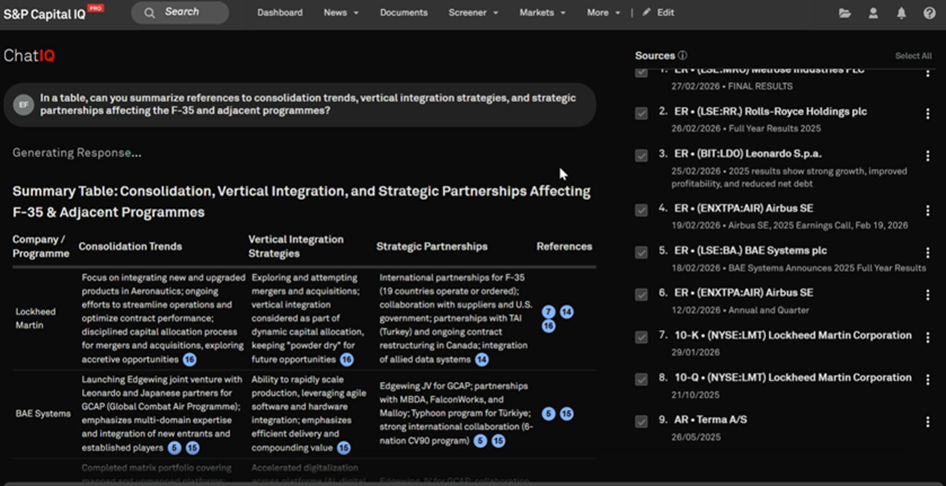
Task: Click citation 16 in Lockheed Vertical Integration cell
Action: coord(347,360)
